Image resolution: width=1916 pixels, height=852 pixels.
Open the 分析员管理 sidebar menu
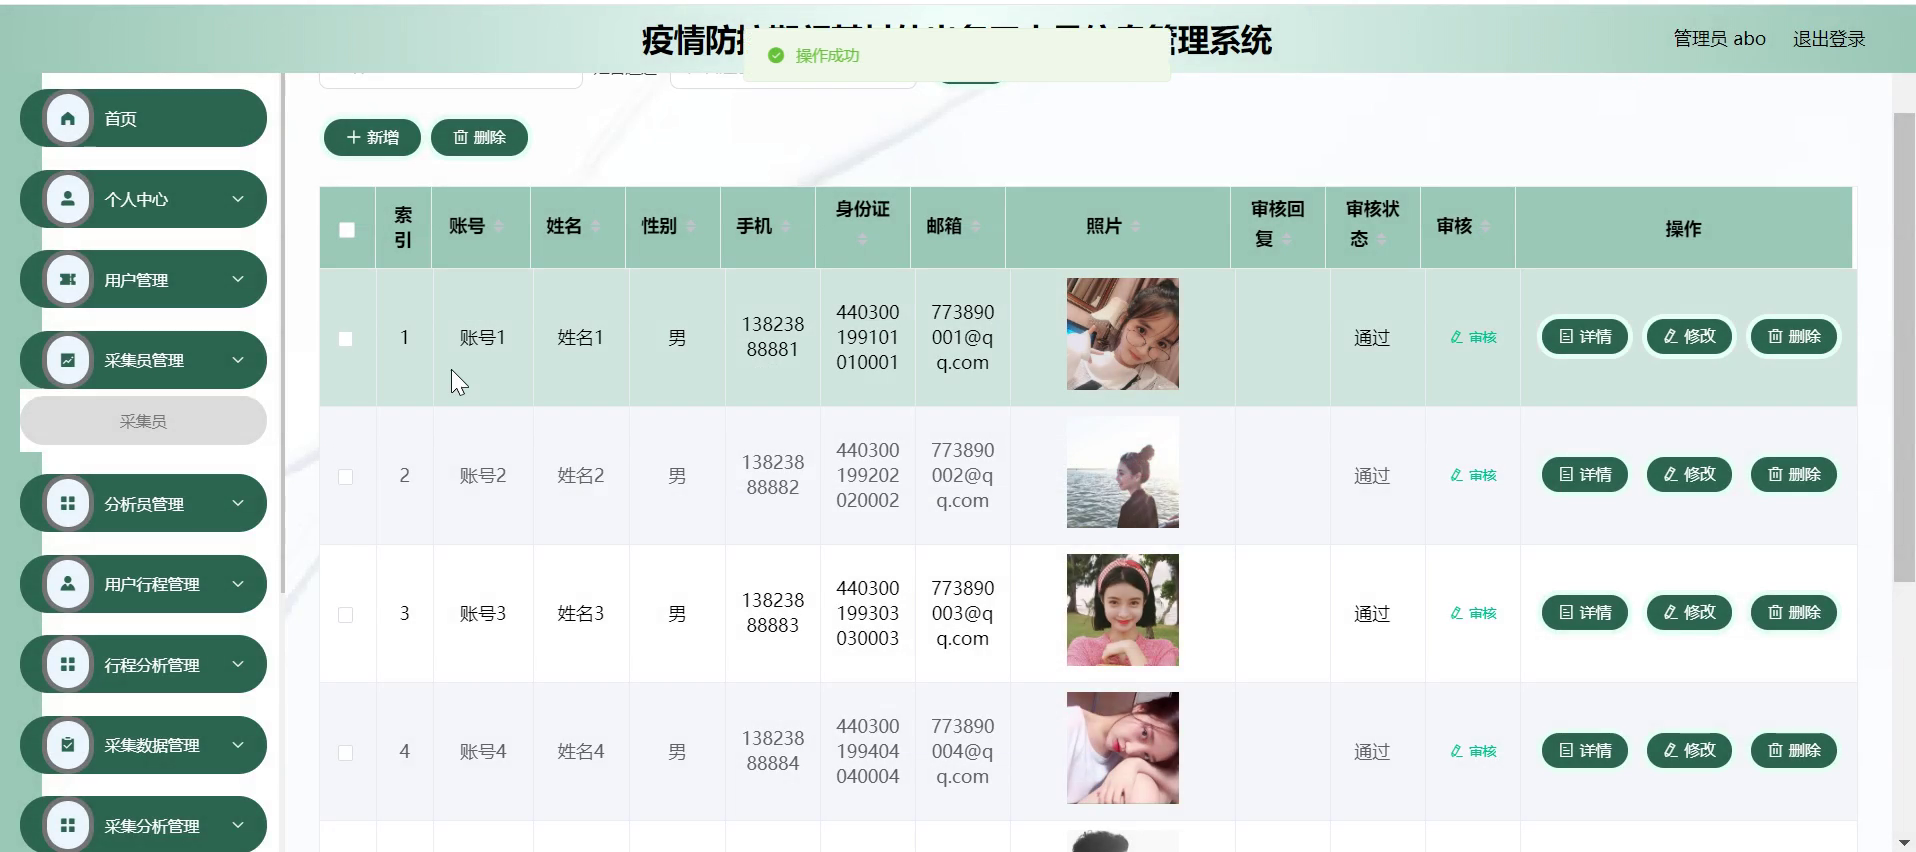[x=143, y=503]
